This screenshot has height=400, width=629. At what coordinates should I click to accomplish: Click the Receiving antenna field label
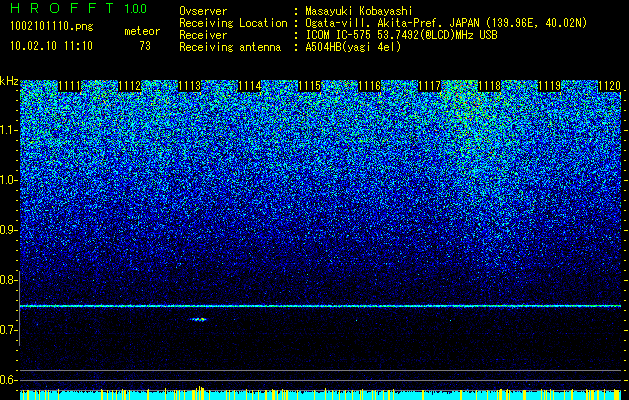tap(230, 47)
